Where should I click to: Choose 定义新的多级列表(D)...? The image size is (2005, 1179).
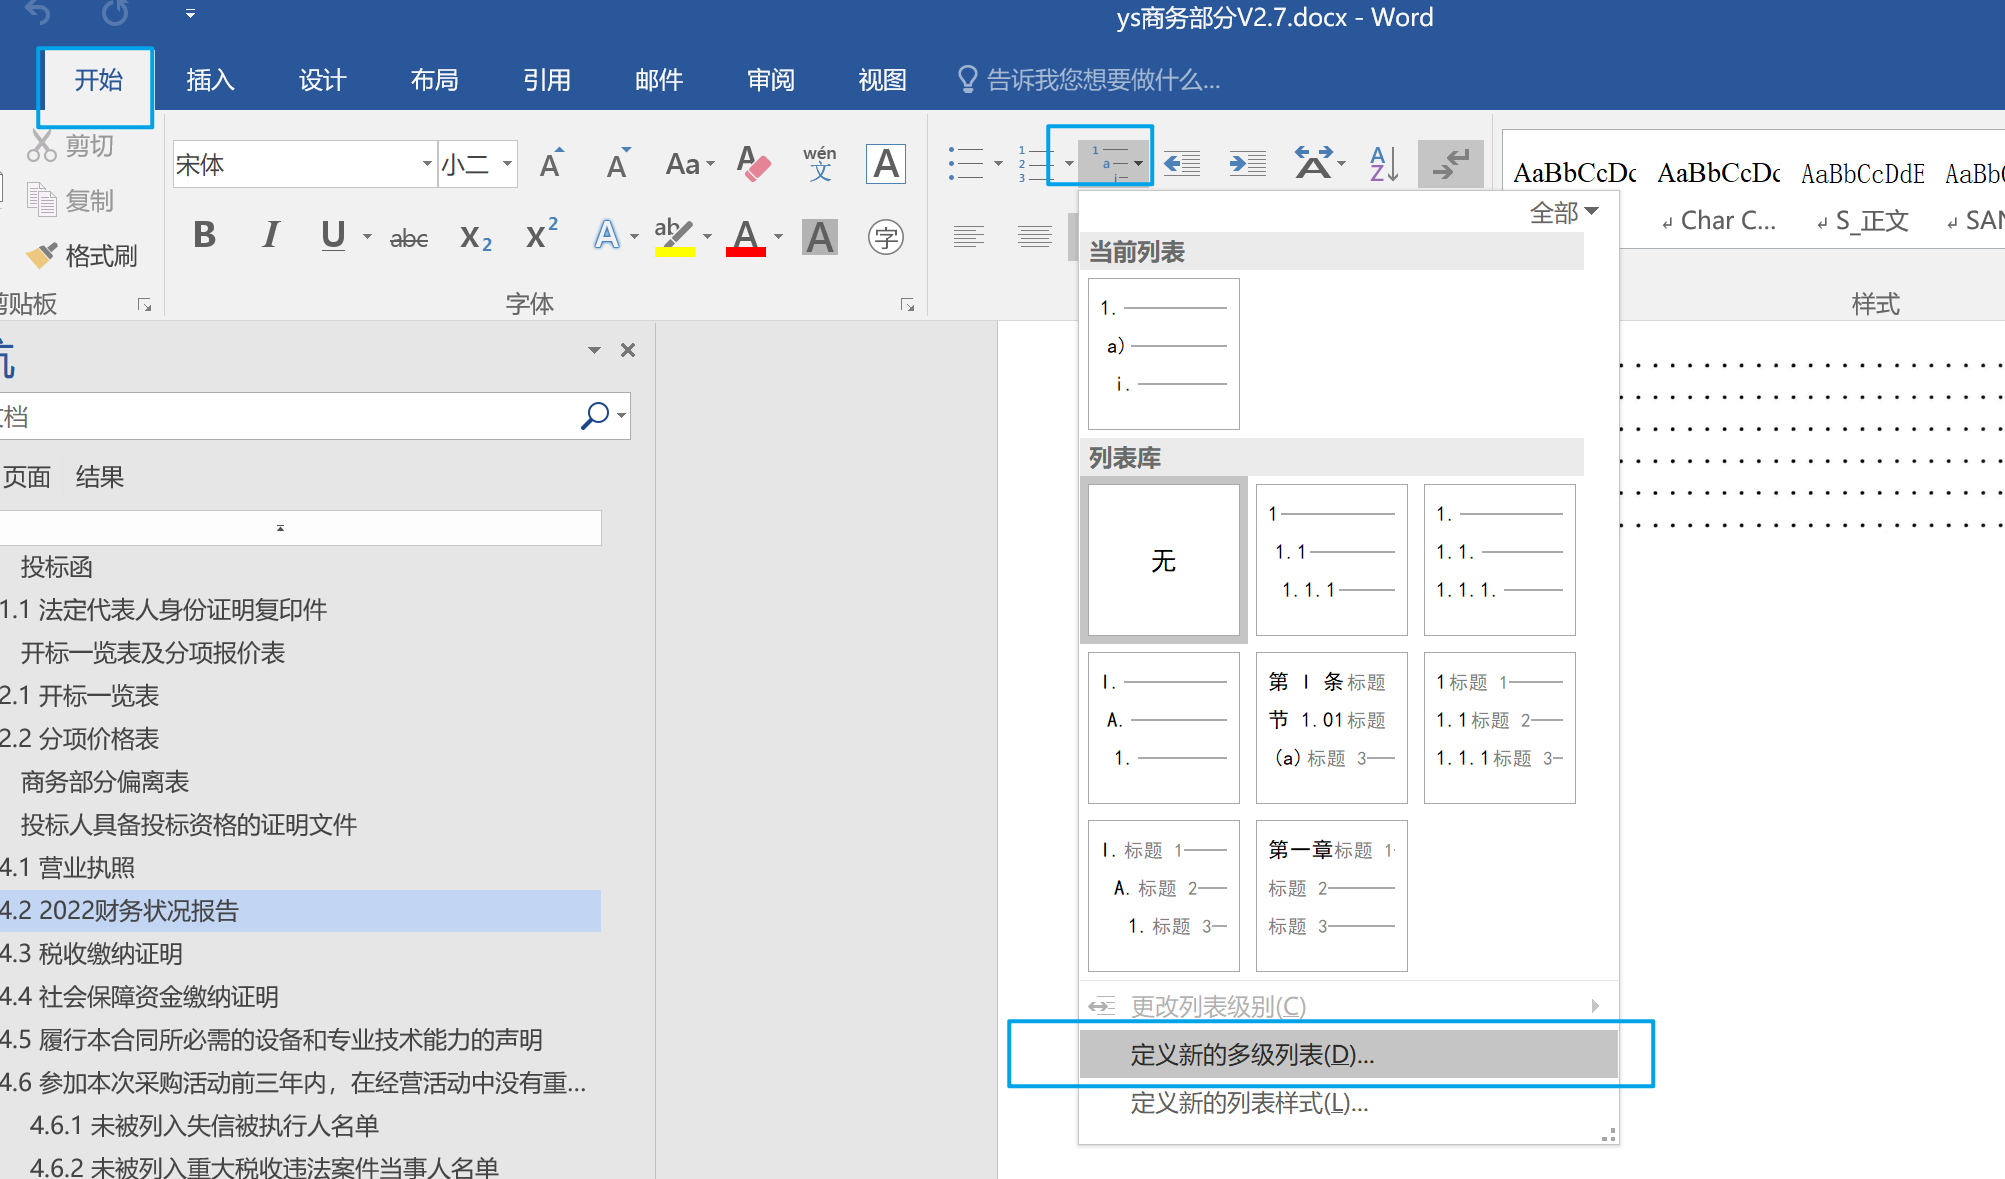click(x=1348, y=1054)
